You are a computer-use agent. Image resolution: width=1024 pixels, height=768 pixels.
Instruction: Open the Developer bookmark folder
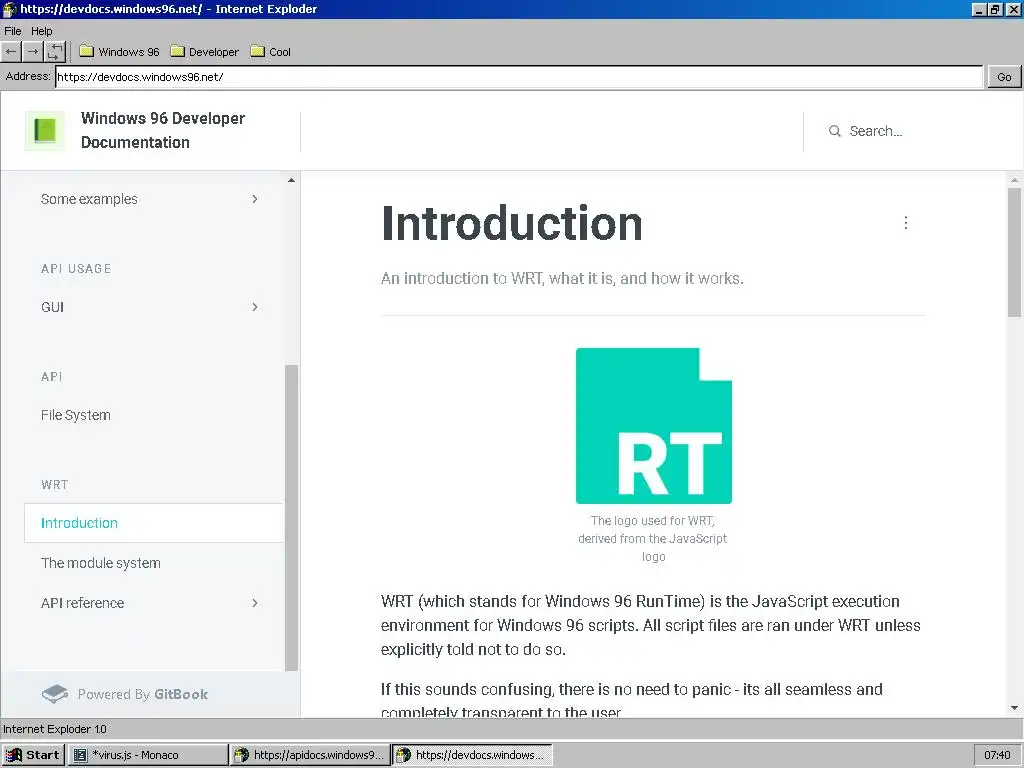[x=204, y=52]
